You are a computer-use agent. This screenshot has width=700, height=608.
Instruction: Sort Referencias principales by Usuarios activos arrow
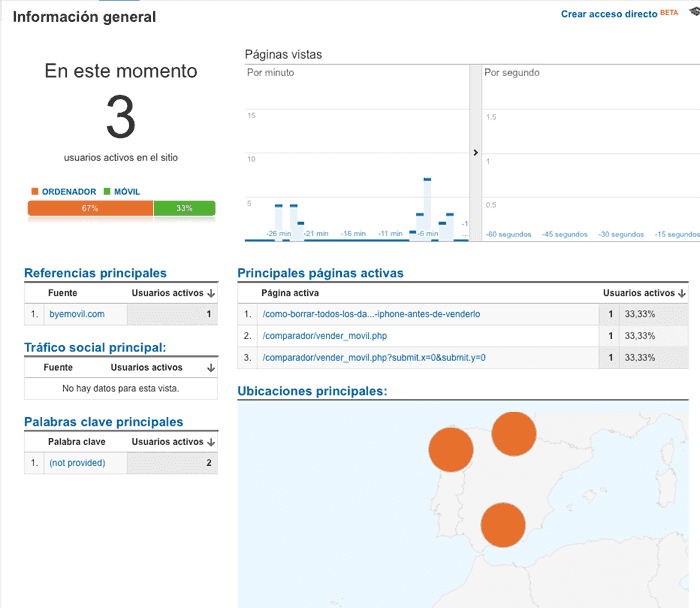coord(211,293)
